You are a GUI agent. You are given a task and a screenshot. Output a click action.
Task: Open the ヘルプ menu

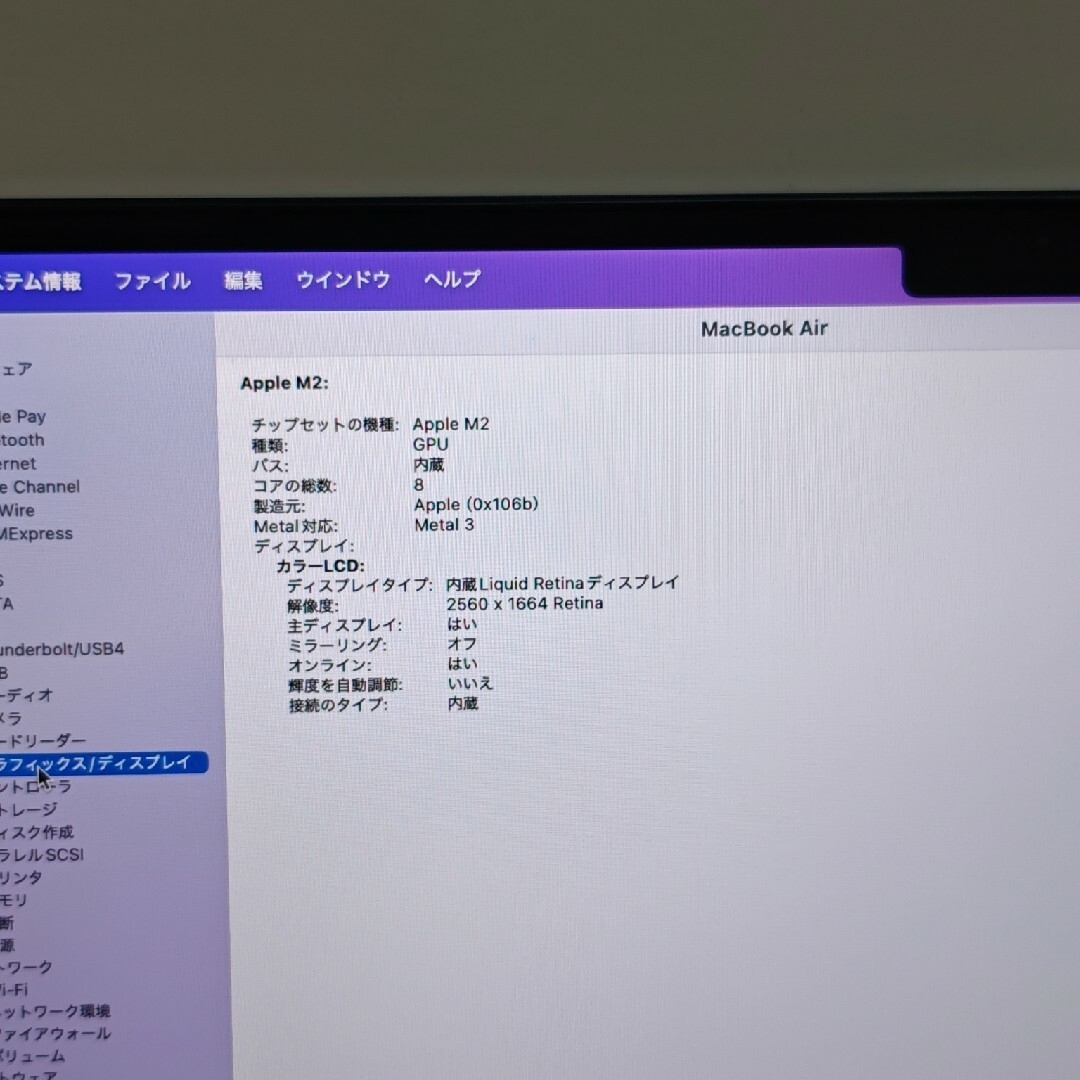coord(452,279)
